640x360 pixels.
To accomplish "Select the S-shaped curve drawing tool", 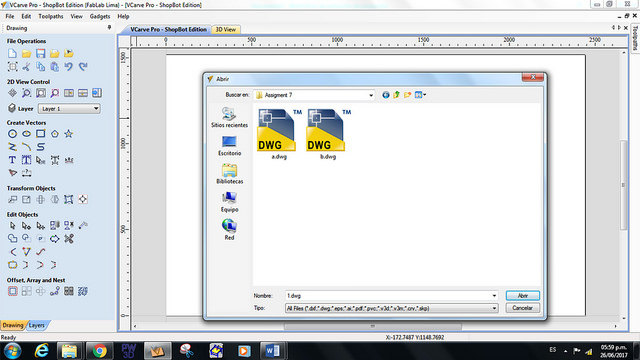I will click(40, 147).
